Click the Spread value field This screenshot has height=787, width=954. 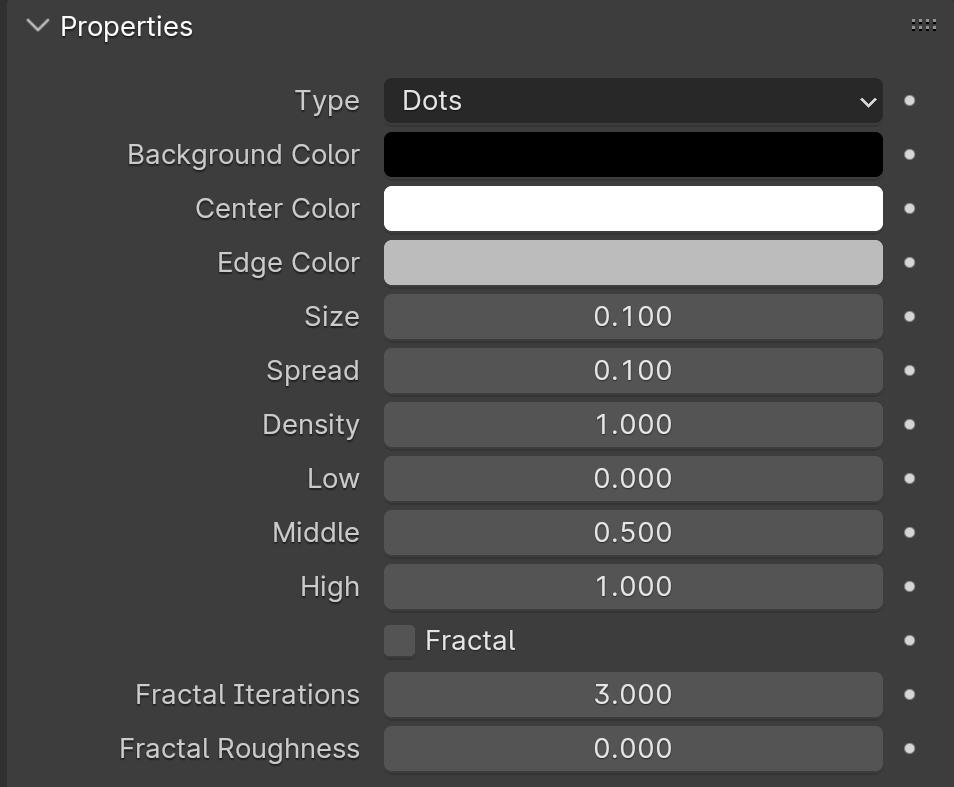(633, 370)
